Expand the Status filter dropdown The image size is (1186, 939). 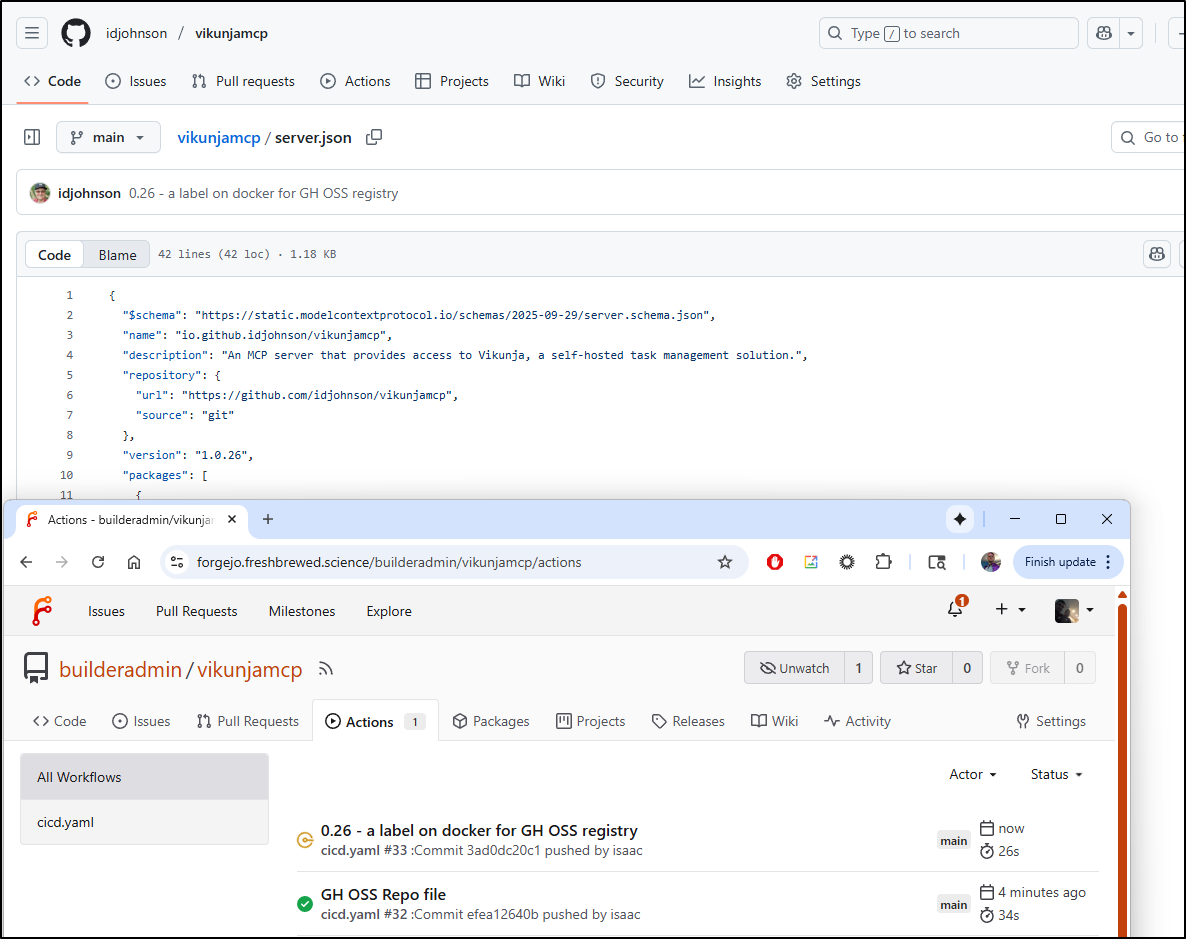coord(1056,774)
